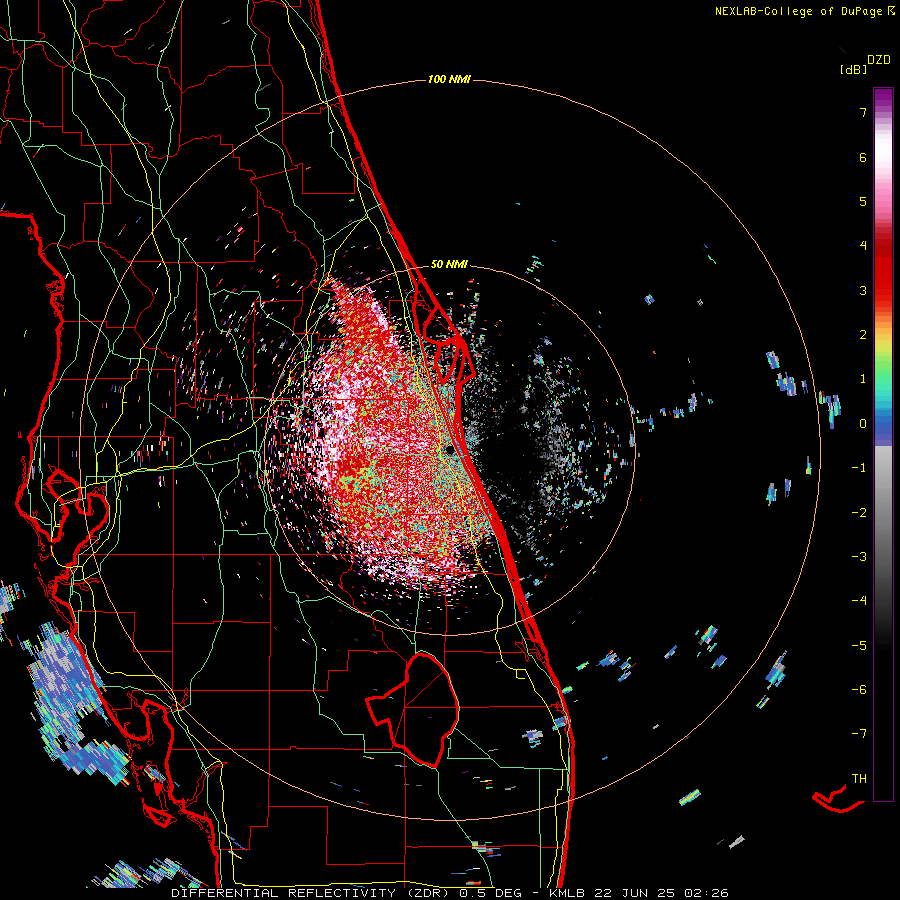Click the -2 value on color scale

point(859,513)
